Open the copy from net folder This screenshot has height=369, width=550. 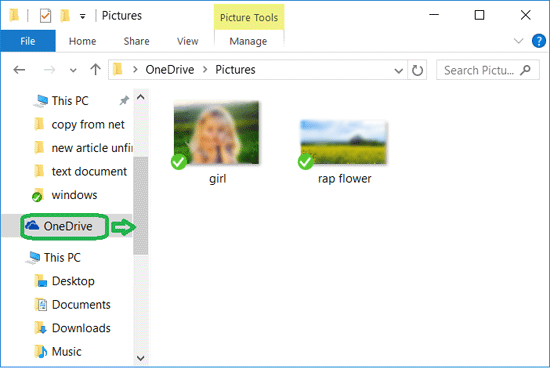point(79,124)
